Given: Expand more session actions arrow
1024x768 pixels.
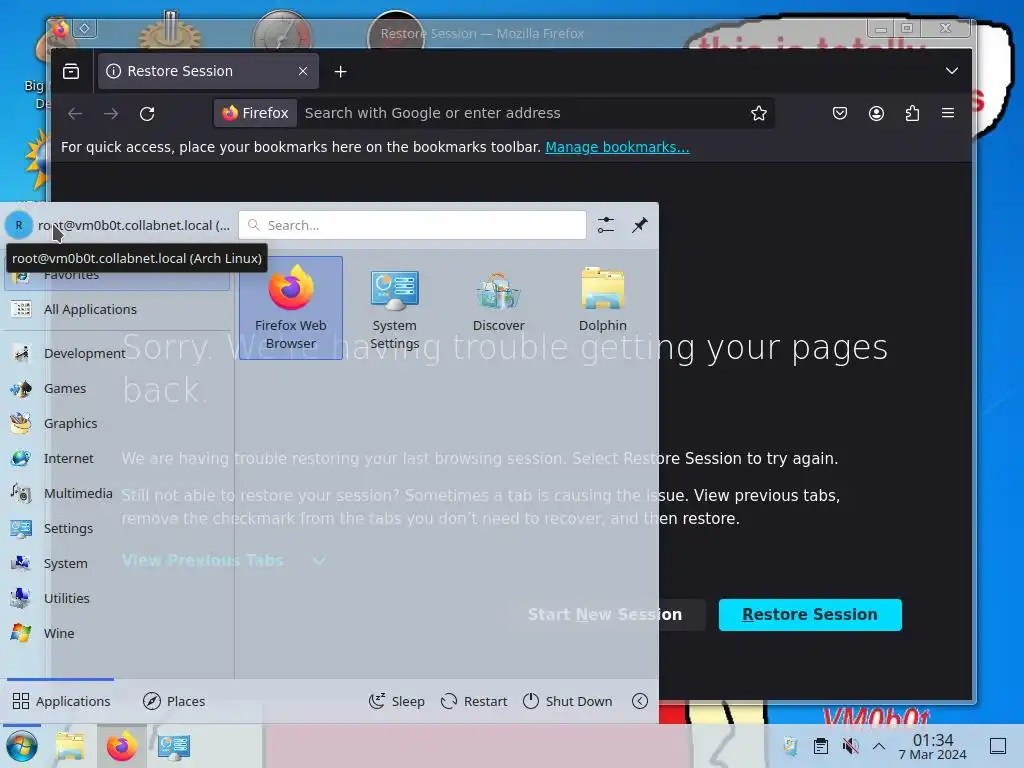Looking at the screenshot, I should pyautogui.click(x=640, y=701).
